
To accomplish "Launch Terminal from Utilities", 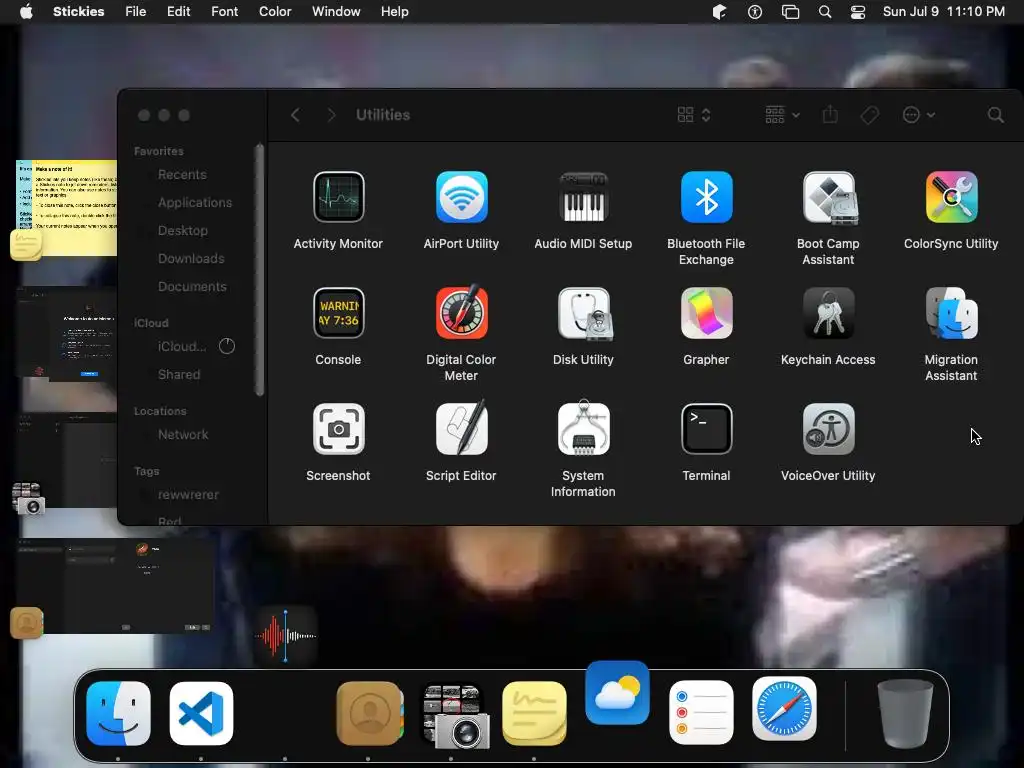I will pyautogui.click(x=706, y=429).
